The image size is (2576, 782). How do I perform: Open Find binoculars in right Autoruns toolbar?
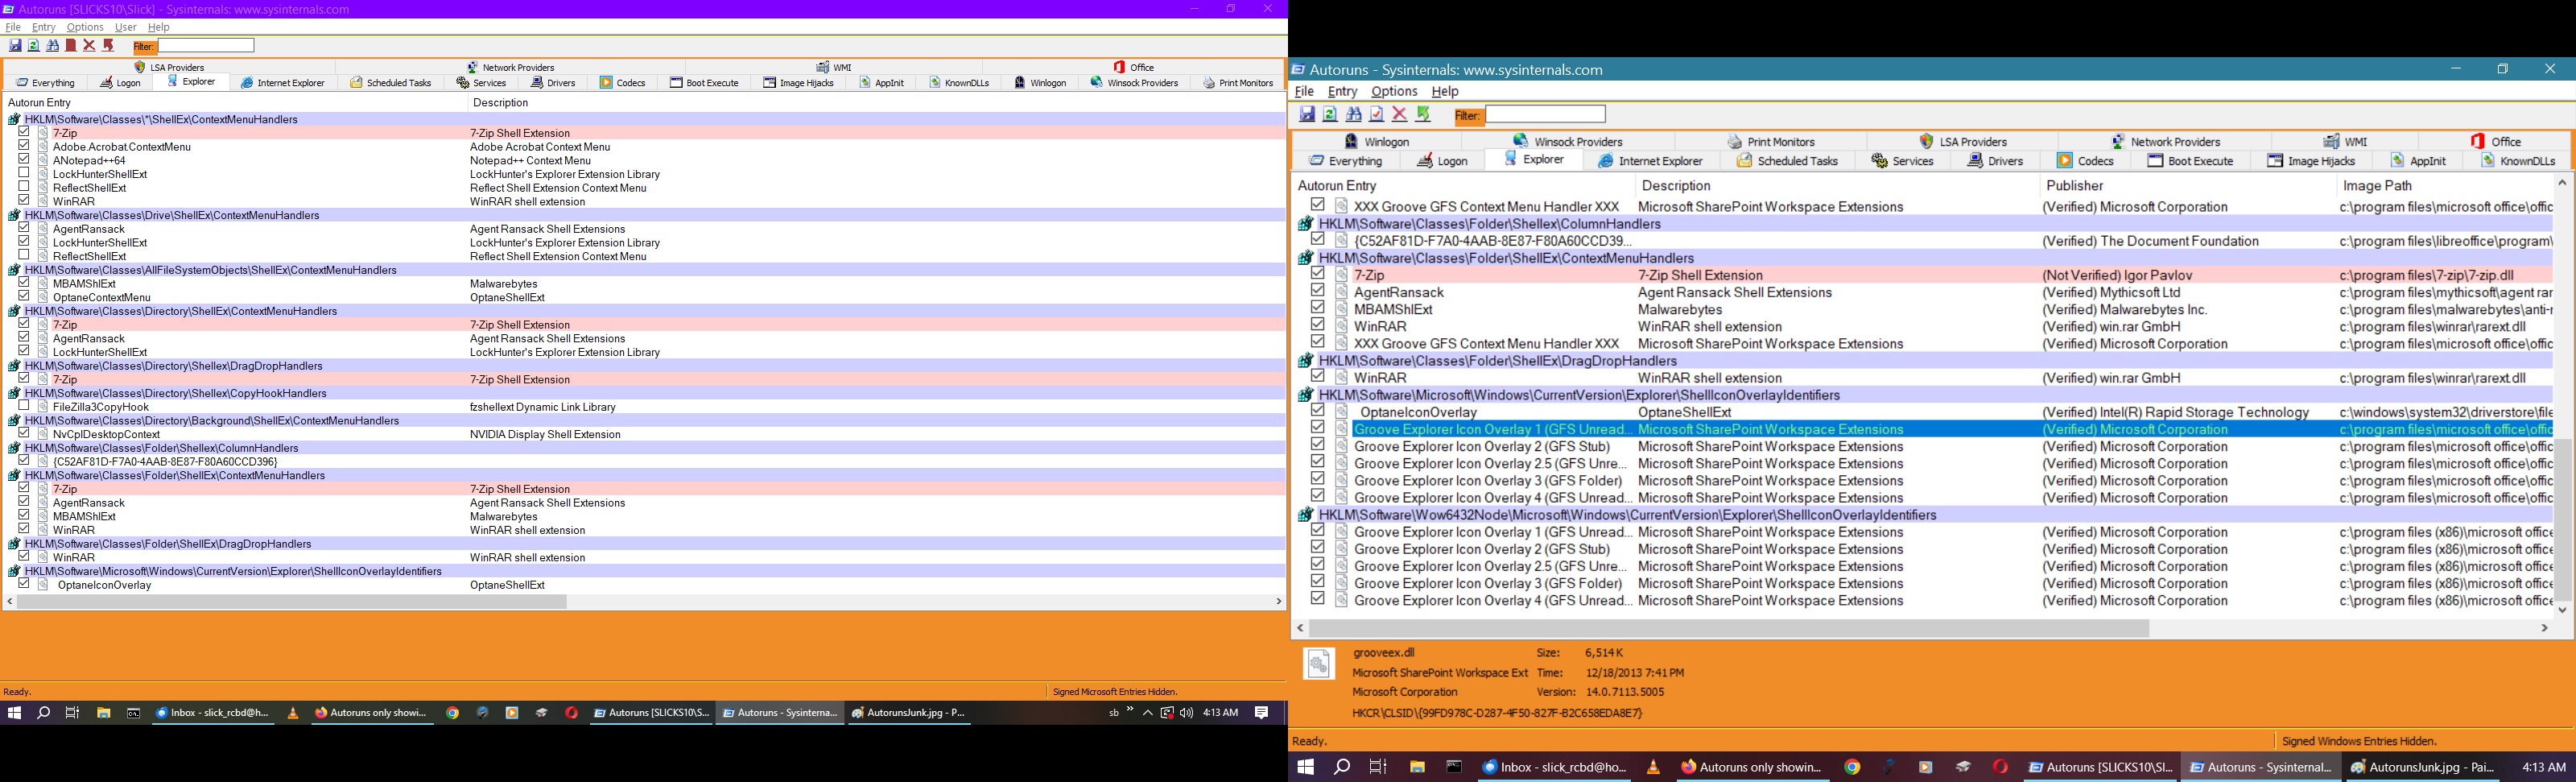pyautogui.click(x=1354, y=114)
